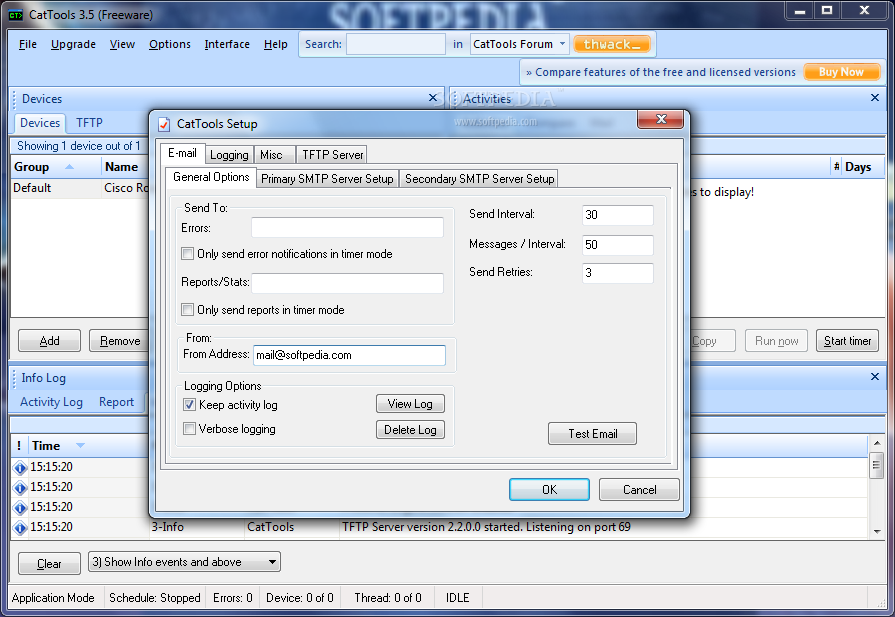Open the File menu

(27, 44)
